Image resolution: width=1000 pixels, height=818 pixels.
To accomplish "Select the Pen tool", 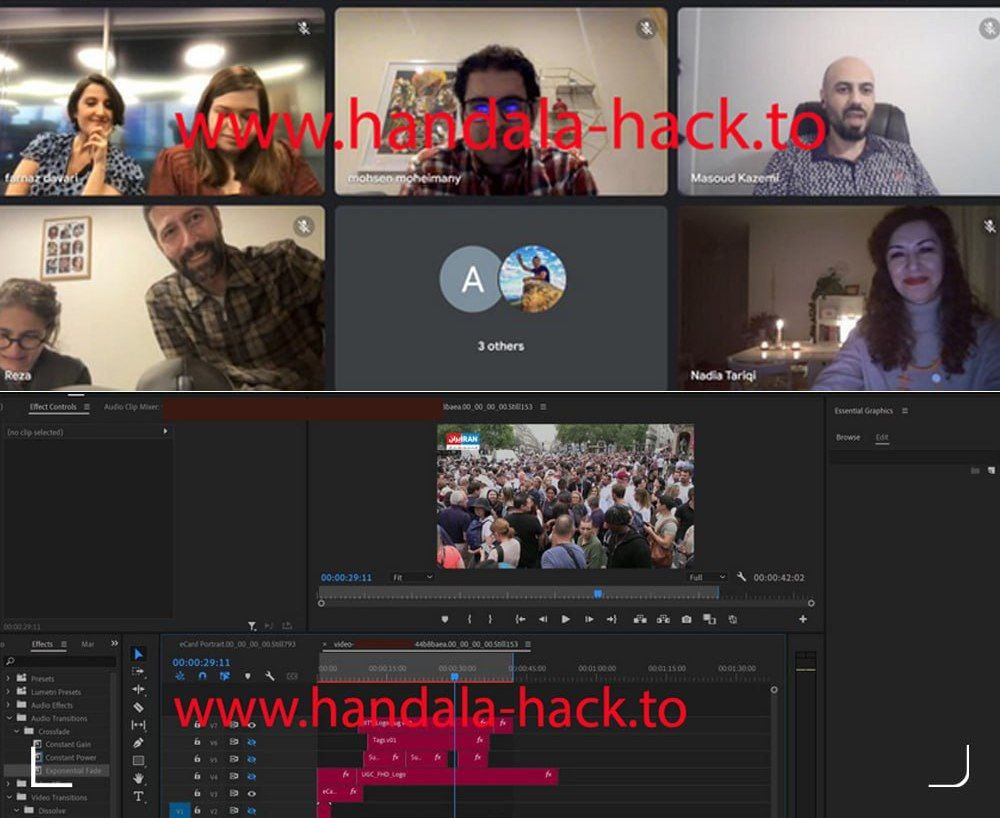I will tap(138, 743).
